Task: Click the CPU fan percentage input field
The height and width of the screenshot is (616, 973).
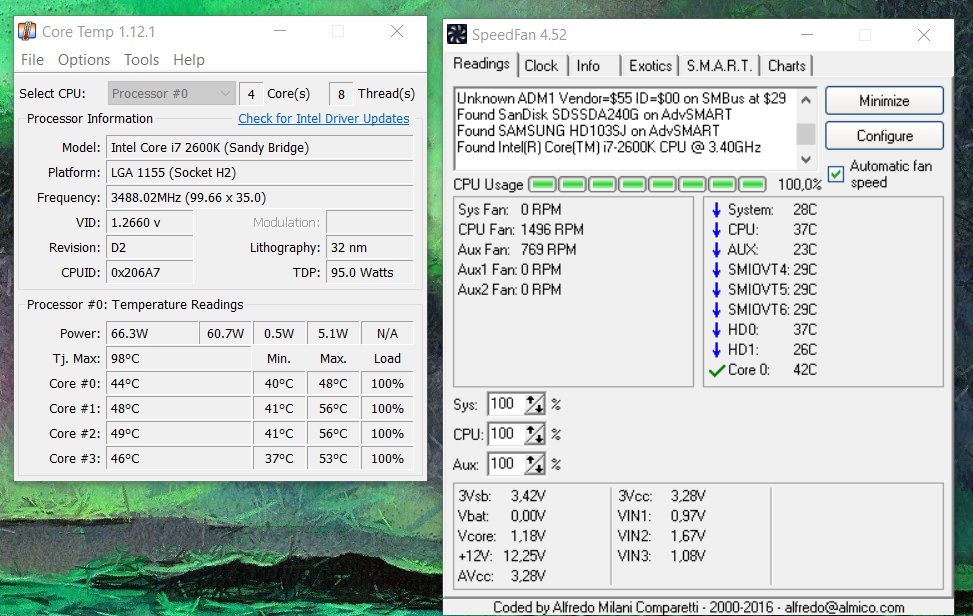Action: [x=506, y=434]
